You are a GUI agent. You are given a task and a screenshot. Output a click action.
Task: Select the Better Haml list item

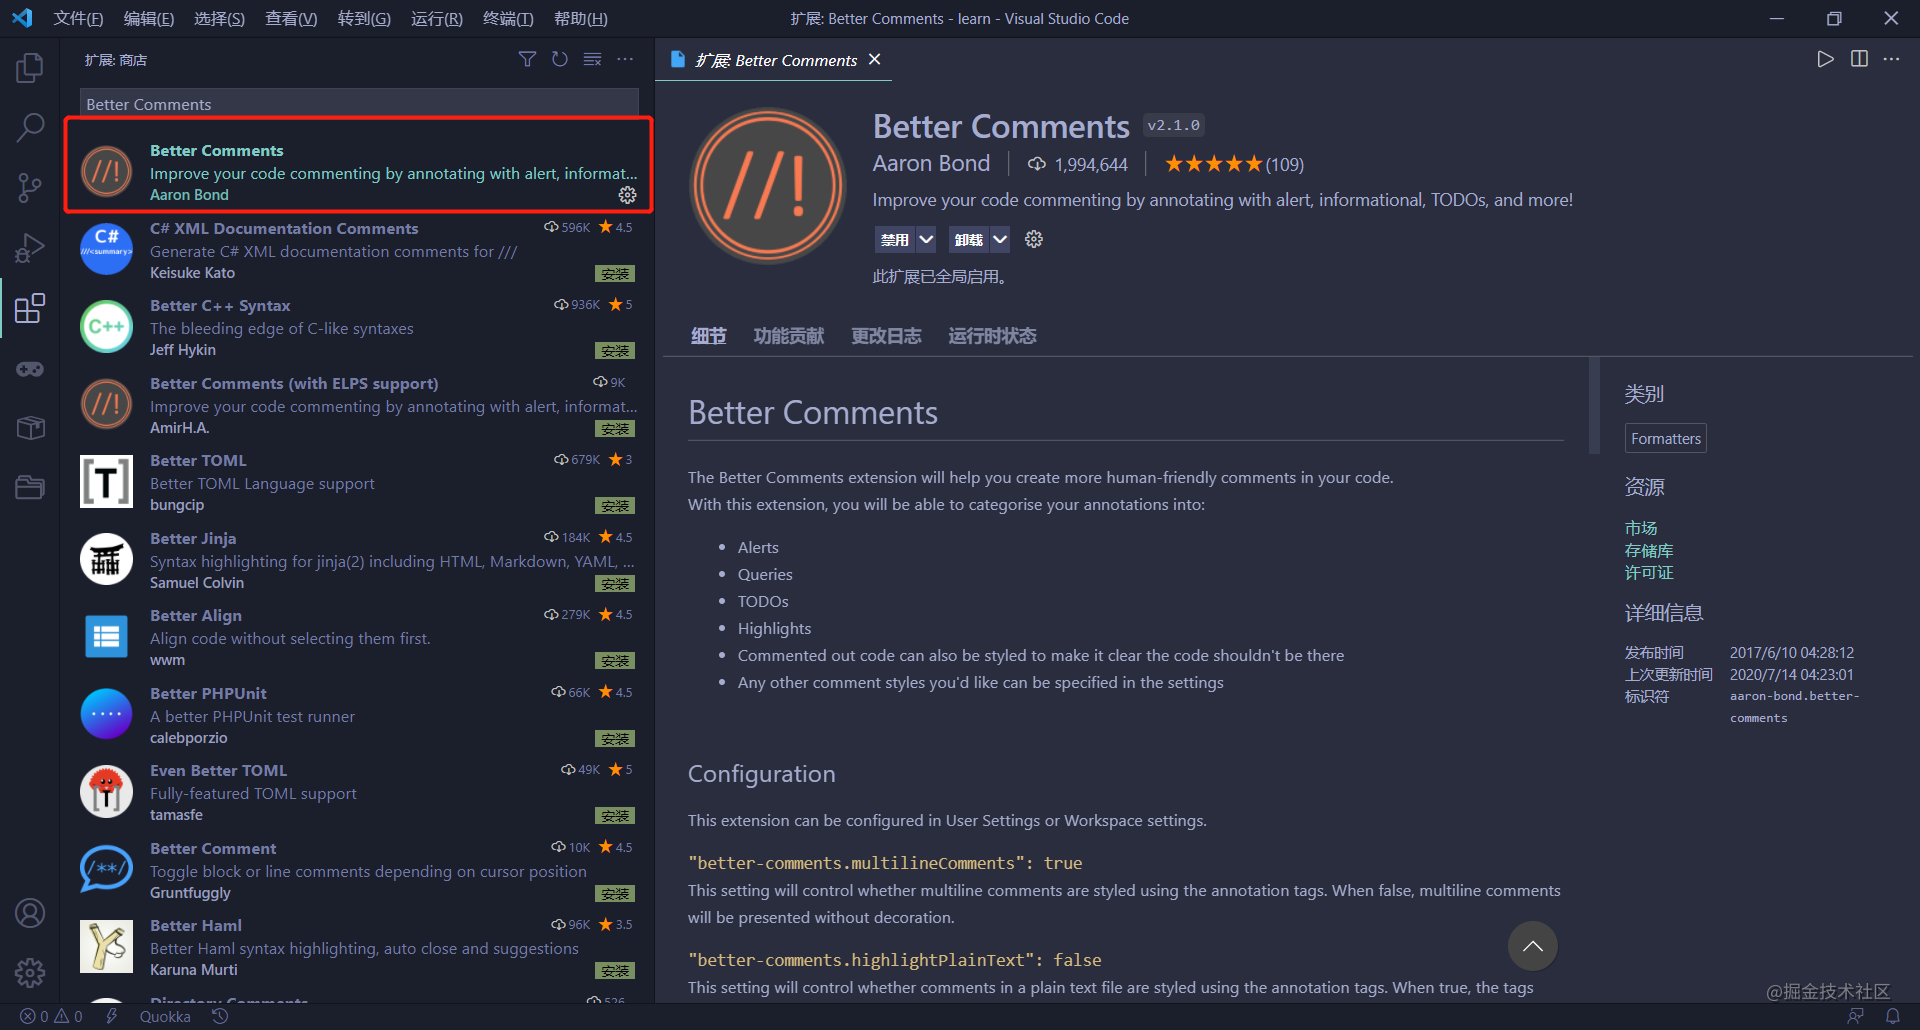click(358, 947)
